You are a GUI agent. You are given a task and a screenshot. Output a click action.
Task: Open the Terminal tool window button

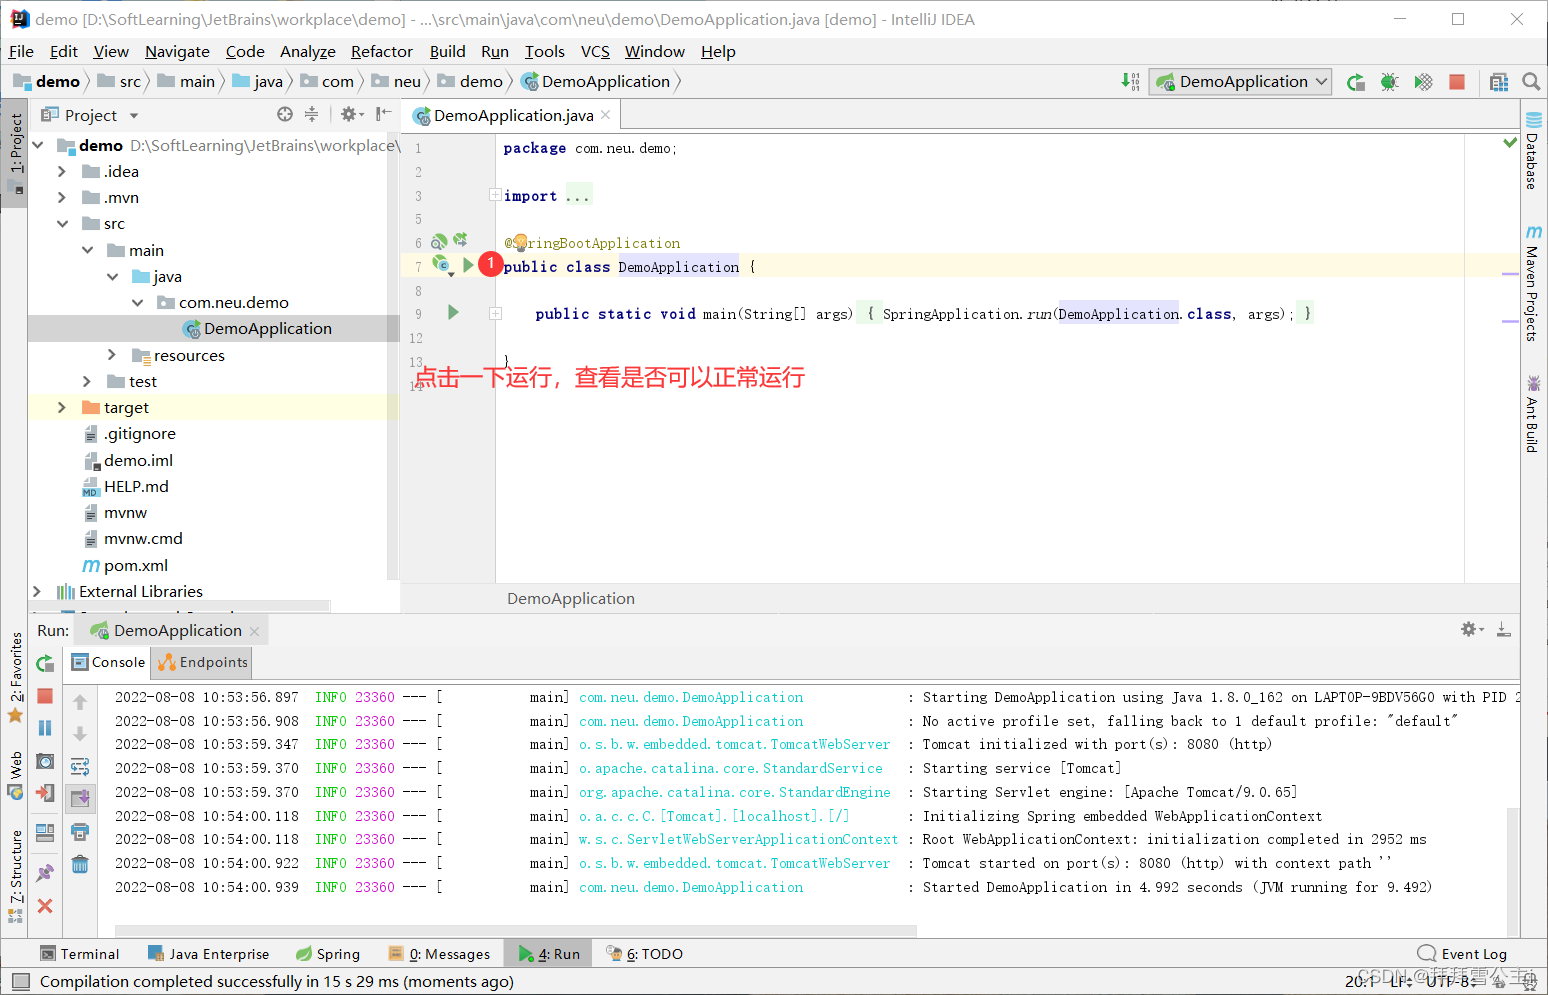coord(80,954)
